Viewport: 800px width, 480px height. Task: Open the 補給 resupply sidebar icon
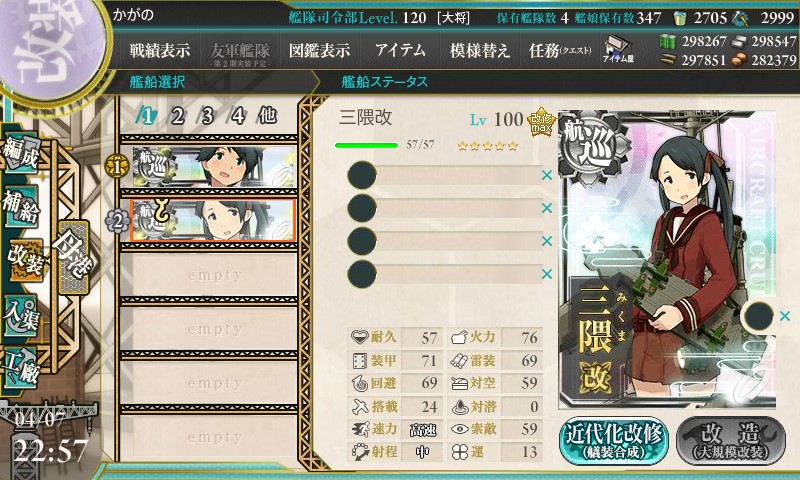pyautogui.click(x=21, y=207)
